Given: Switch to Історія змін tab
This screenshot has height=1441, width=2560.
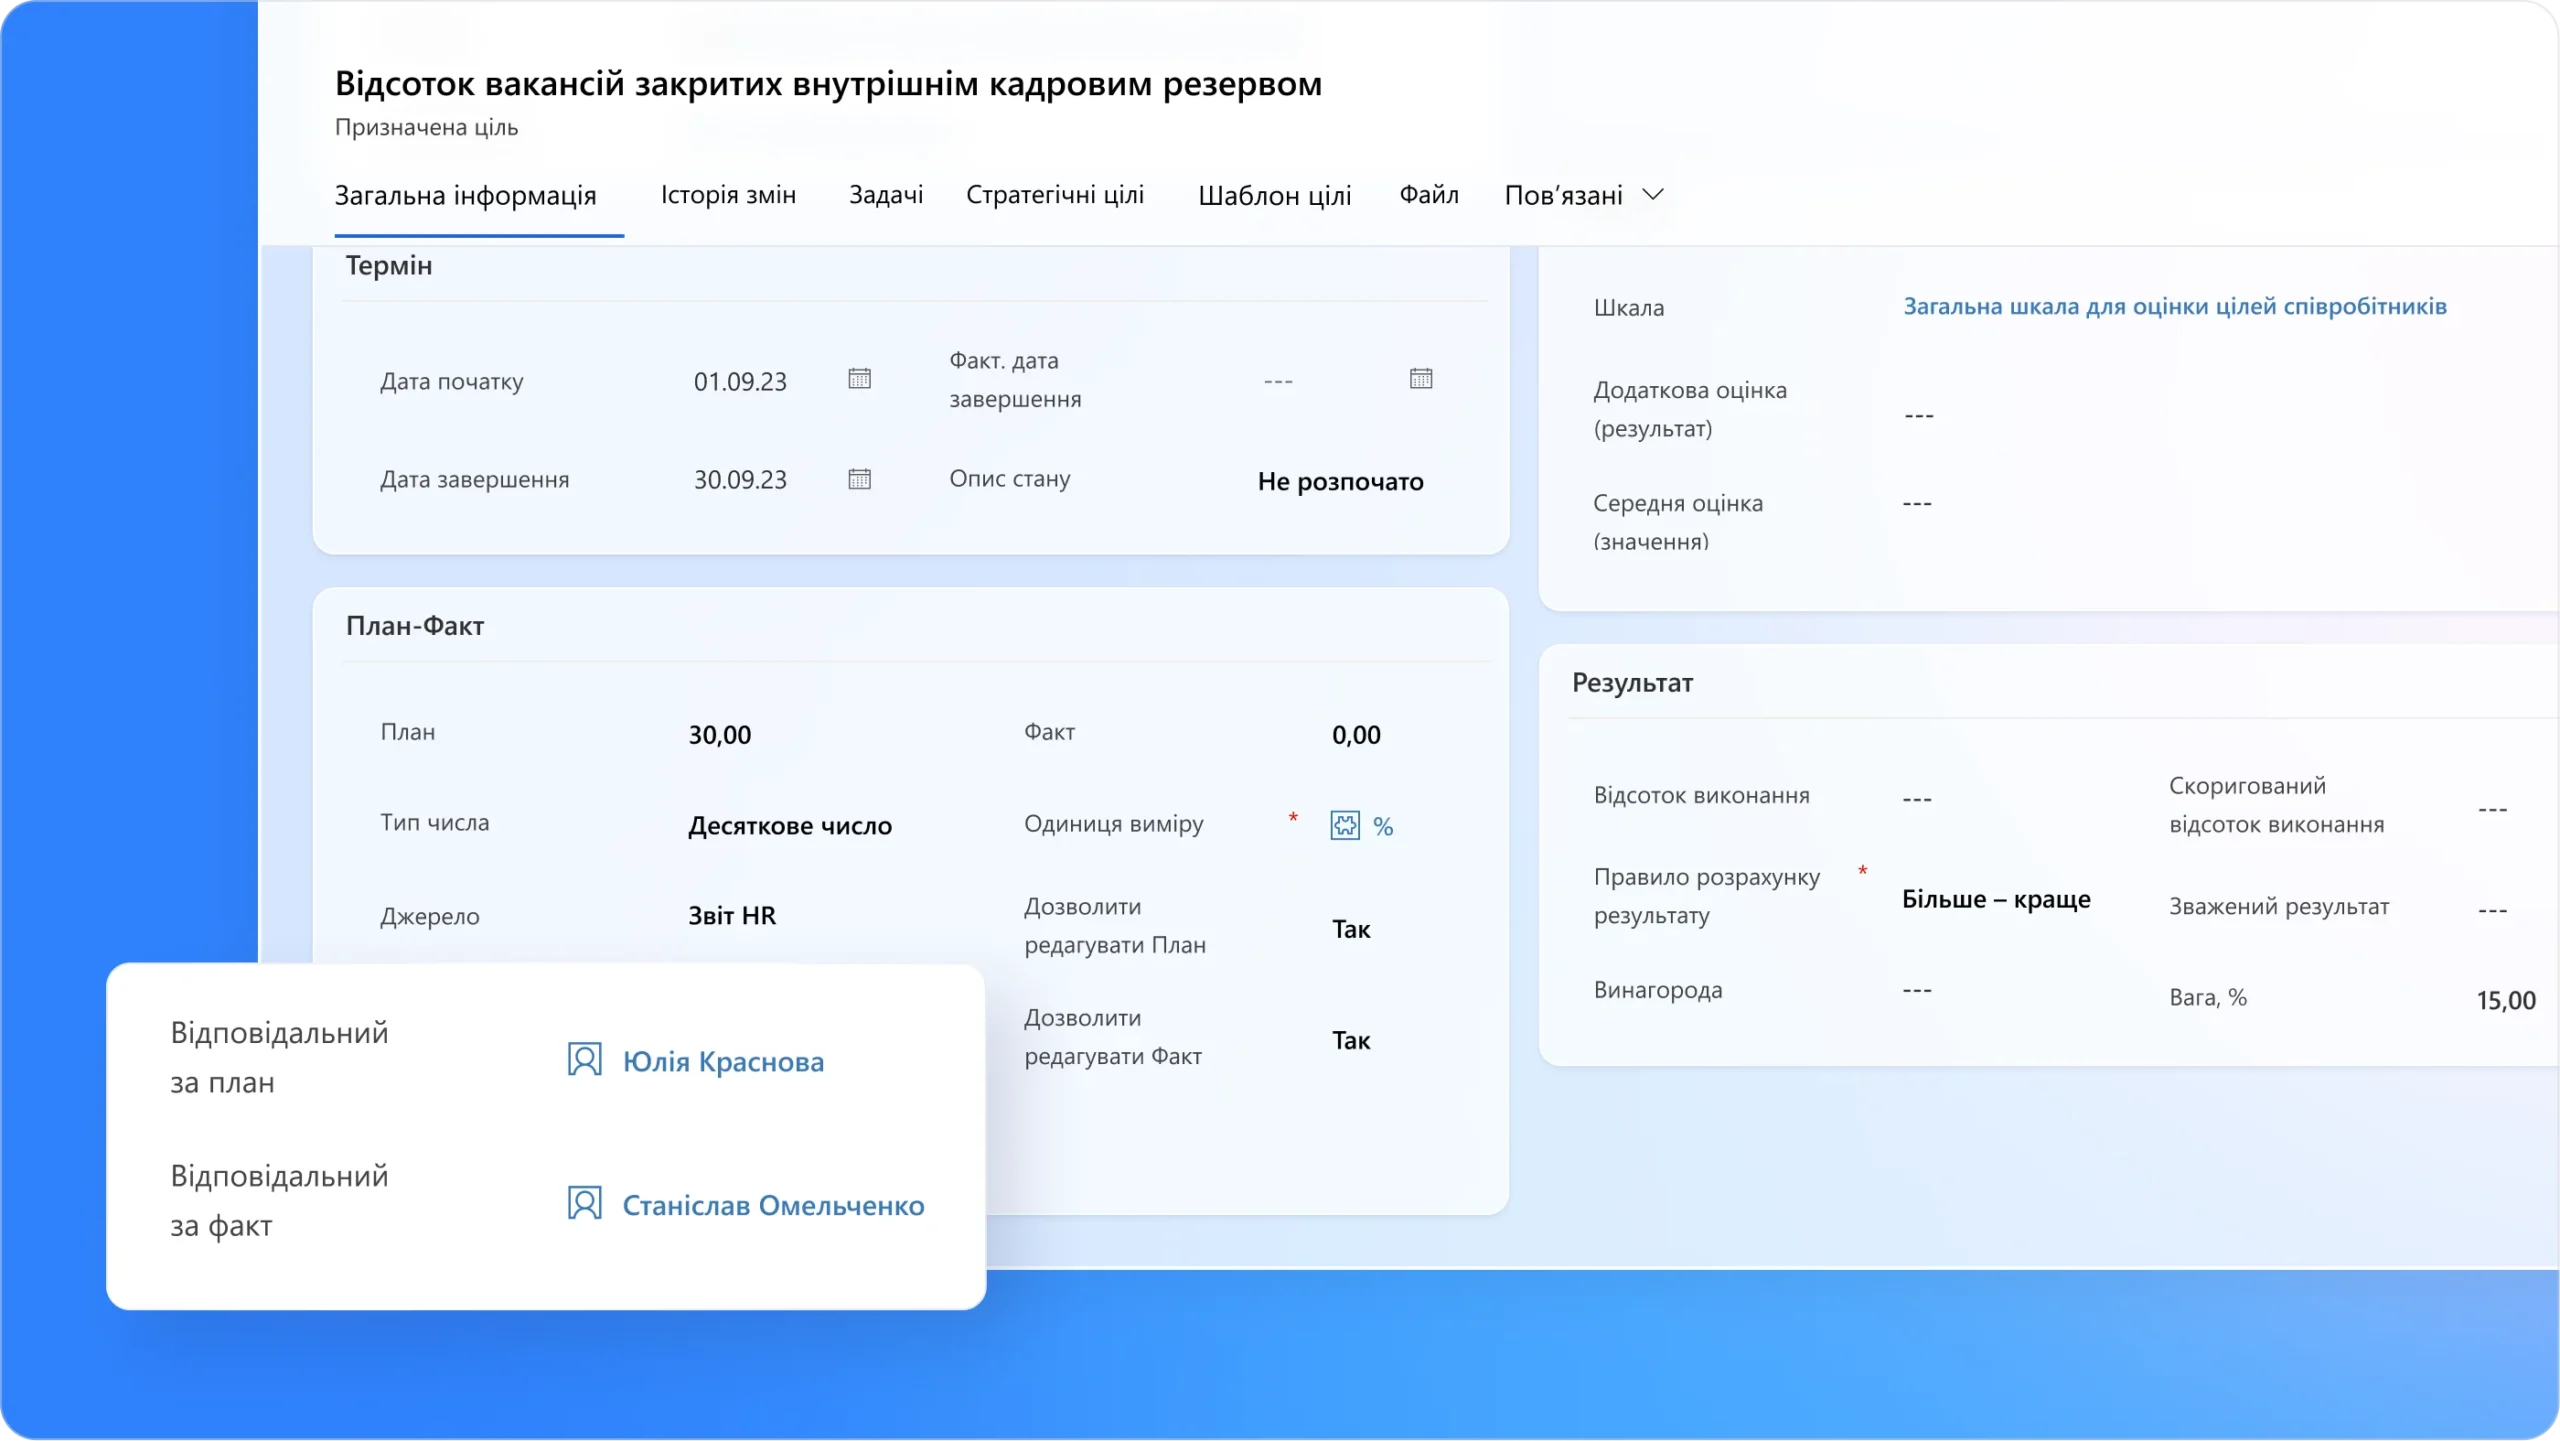Looking at the screenshot, I should click(x=728, y=195).
